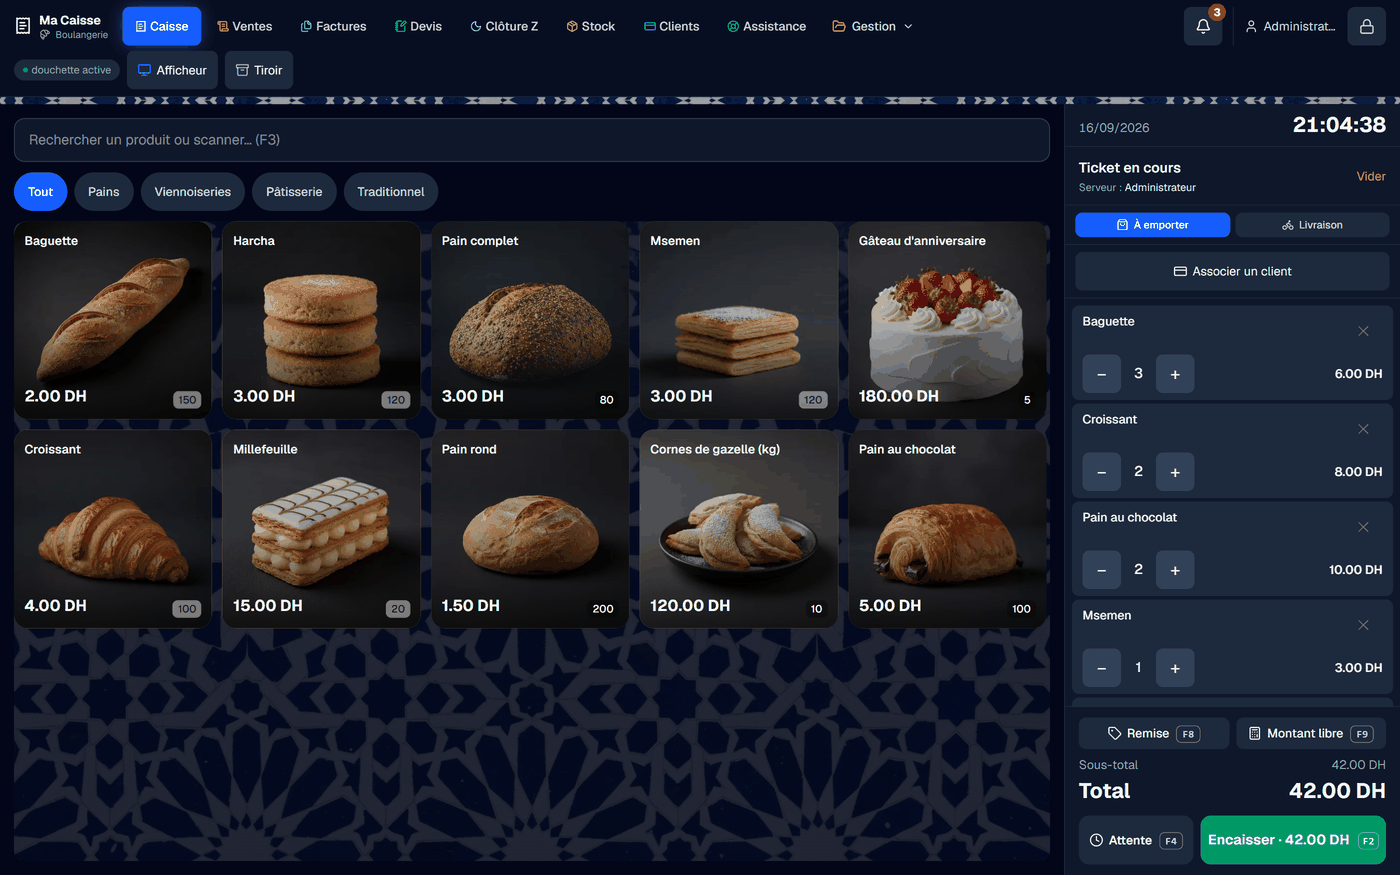Click the Total 42.00 DH amount
The image size is (1400, 875).
click(x=1337, y=791)
